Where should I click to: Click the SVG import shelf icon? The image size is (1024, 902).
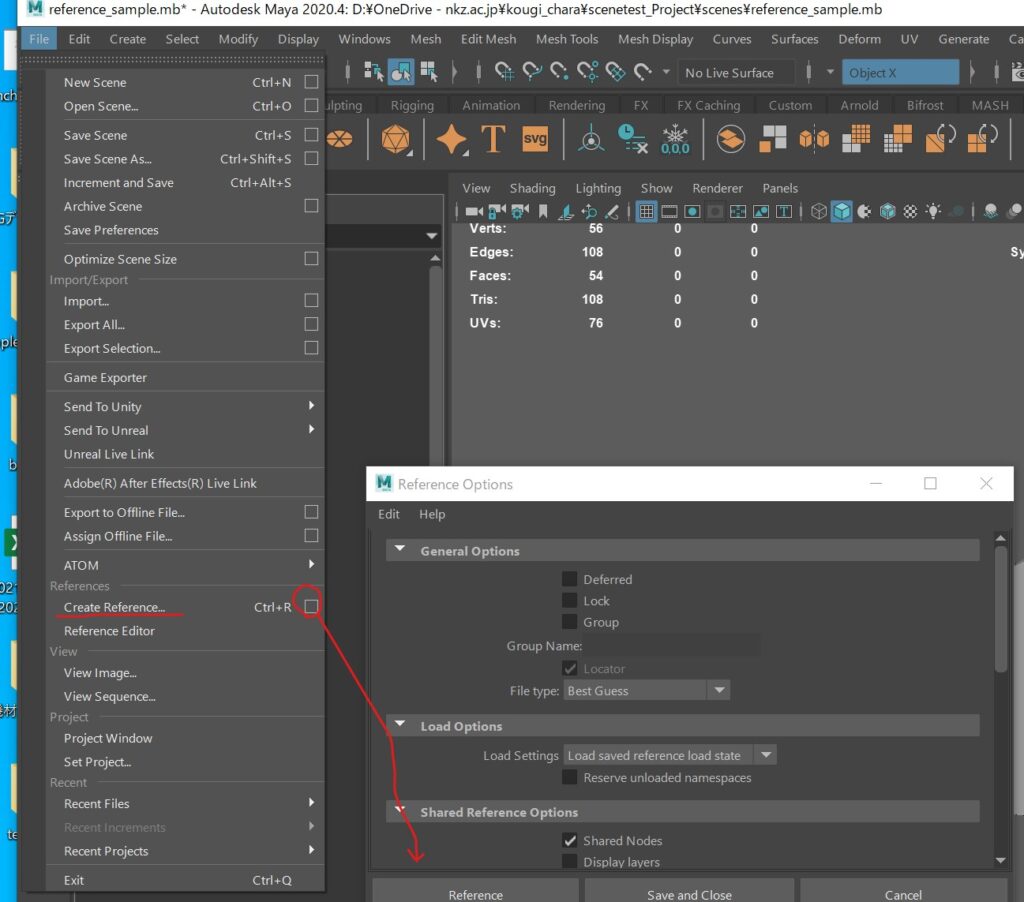tap(535, 139)
